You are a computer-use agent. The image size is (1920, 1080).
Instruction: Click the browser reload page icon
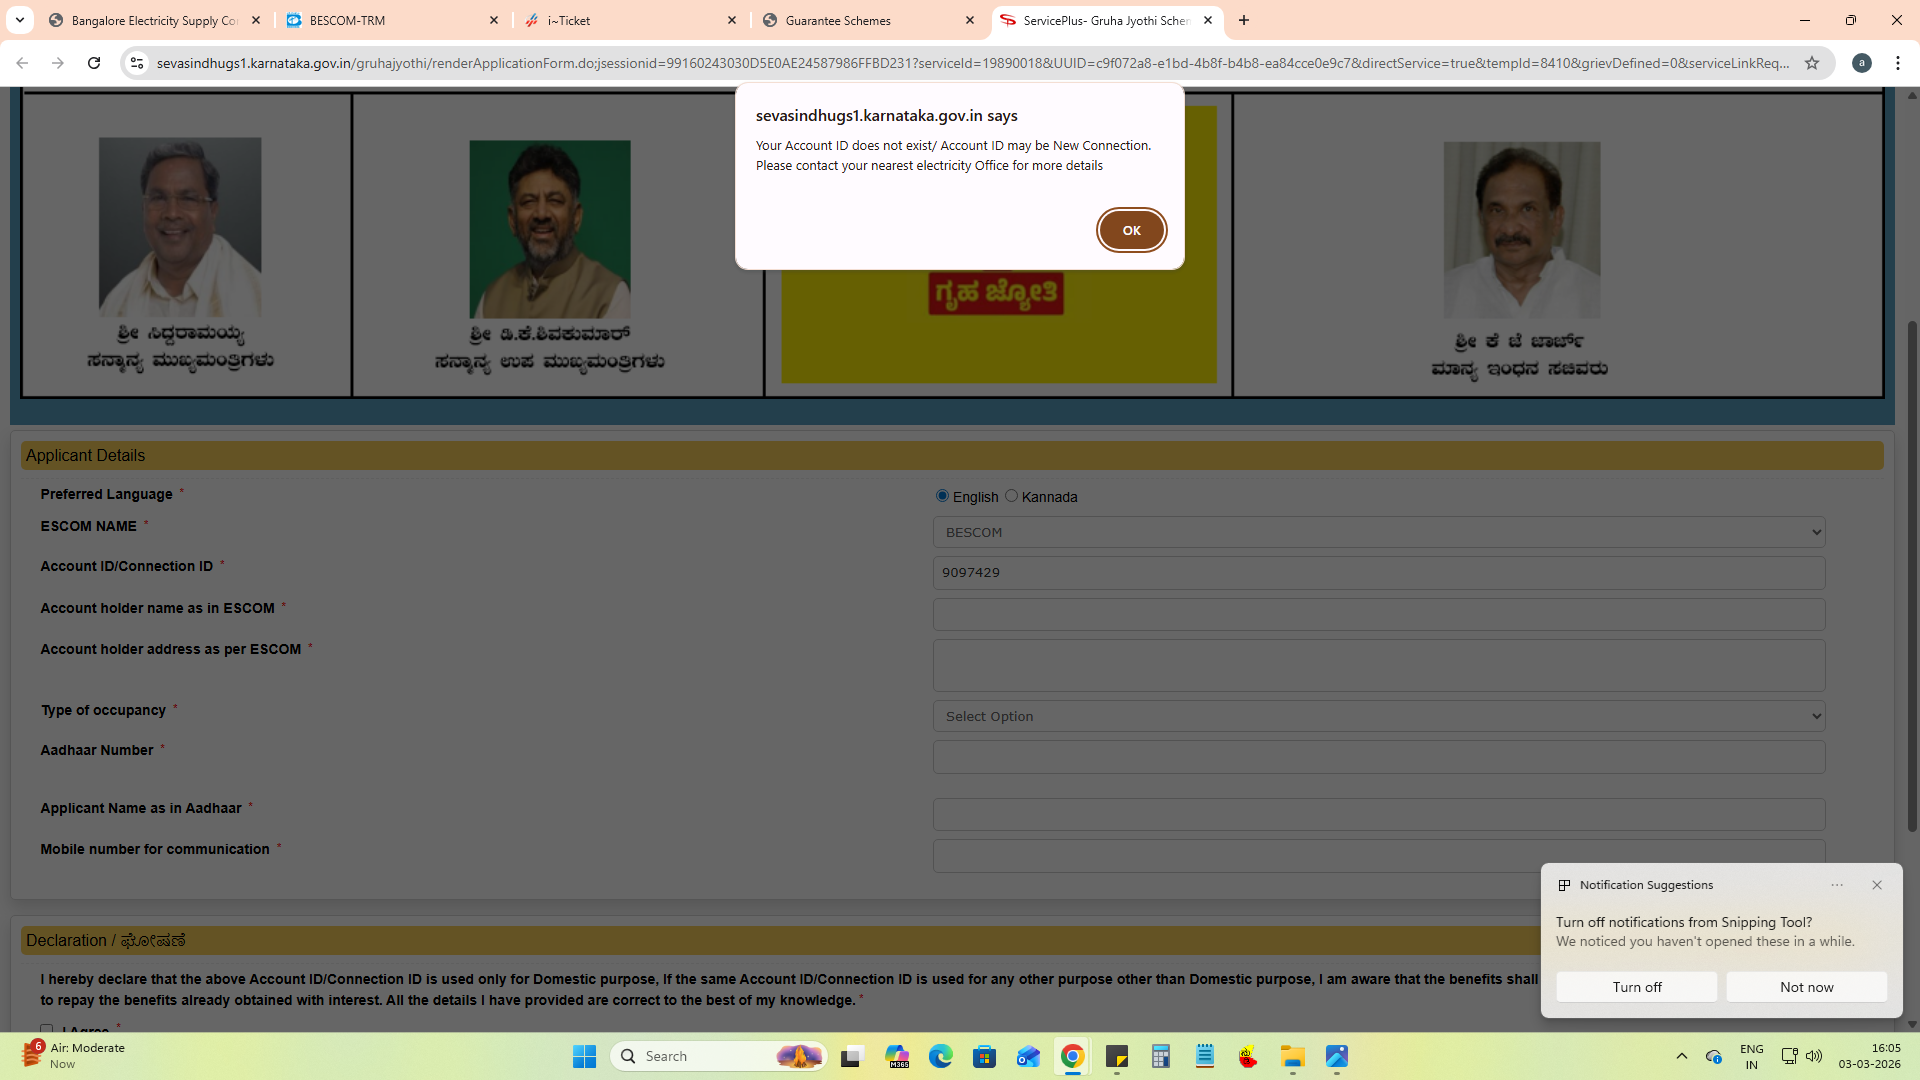tap(94, 63)
